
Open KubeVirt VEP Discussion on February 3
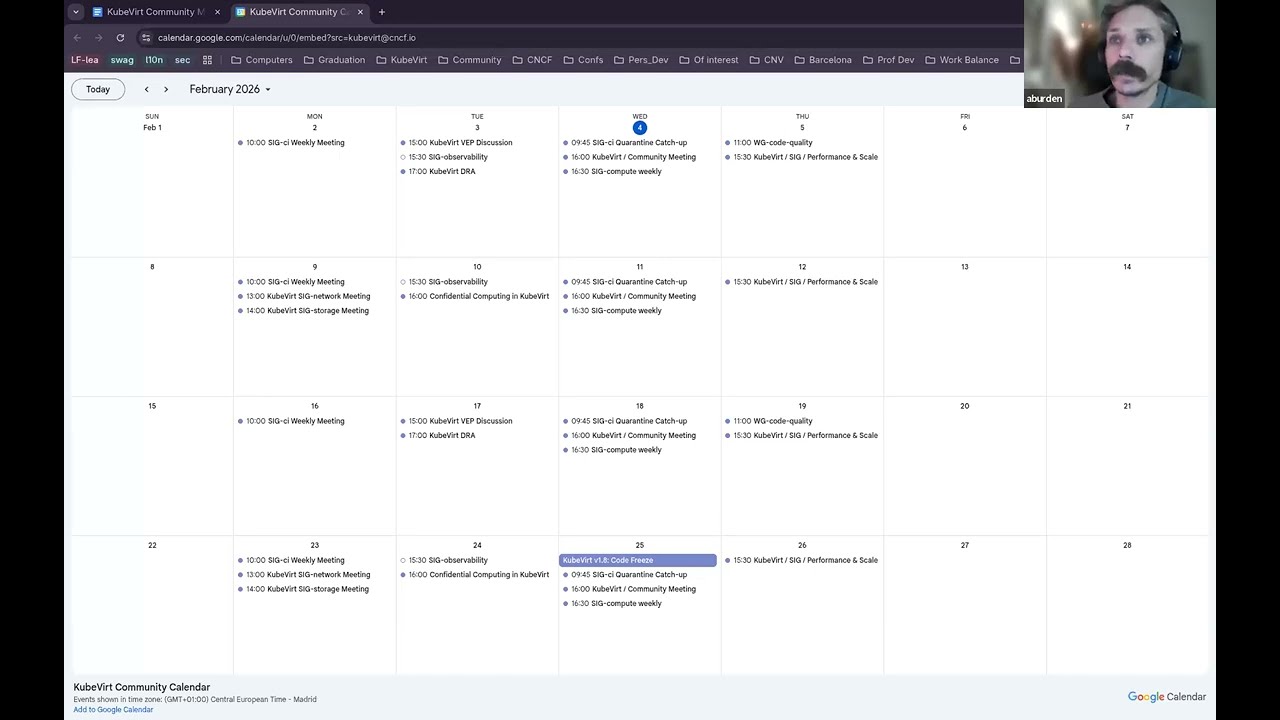(x=456, y=143)
